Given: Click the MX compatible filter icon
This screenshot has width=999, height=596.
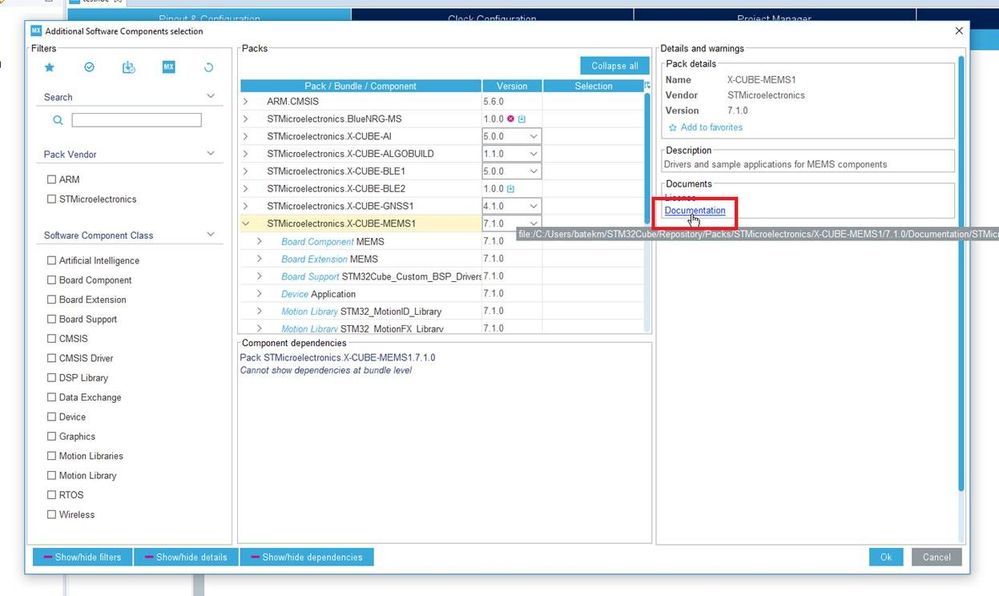Looking at the screenshot, I should (x=168, y=67).
